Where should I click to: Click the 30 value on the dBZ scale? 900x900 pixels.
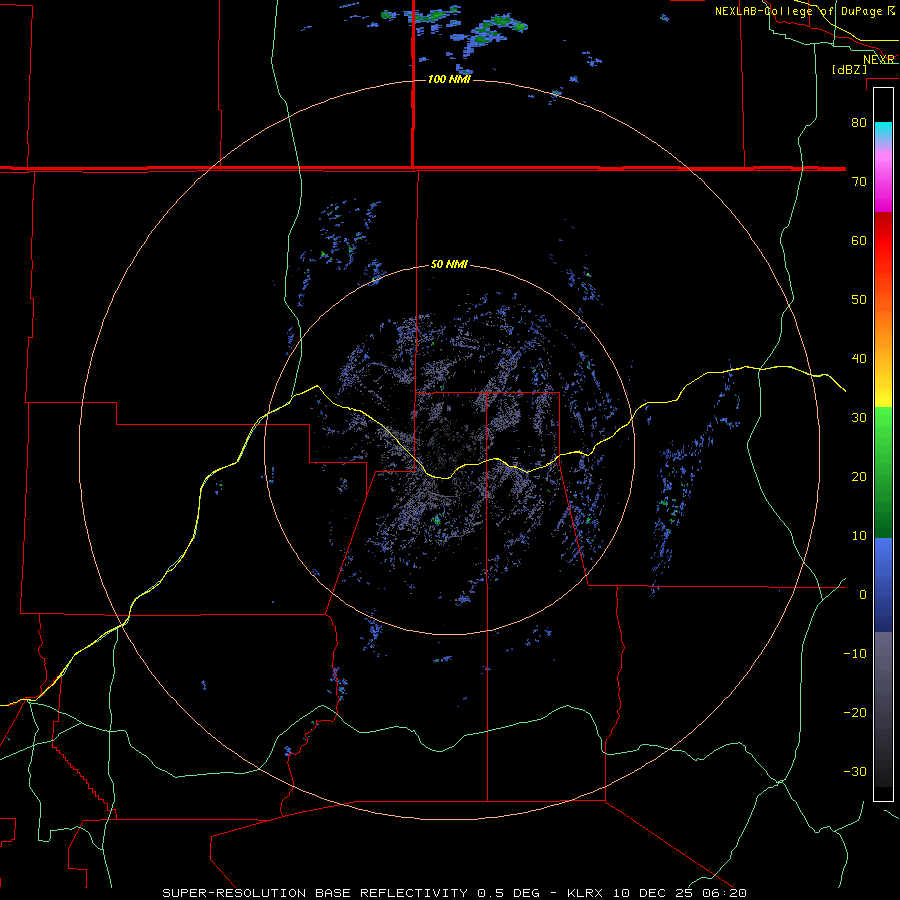click(x=859, y=417)
